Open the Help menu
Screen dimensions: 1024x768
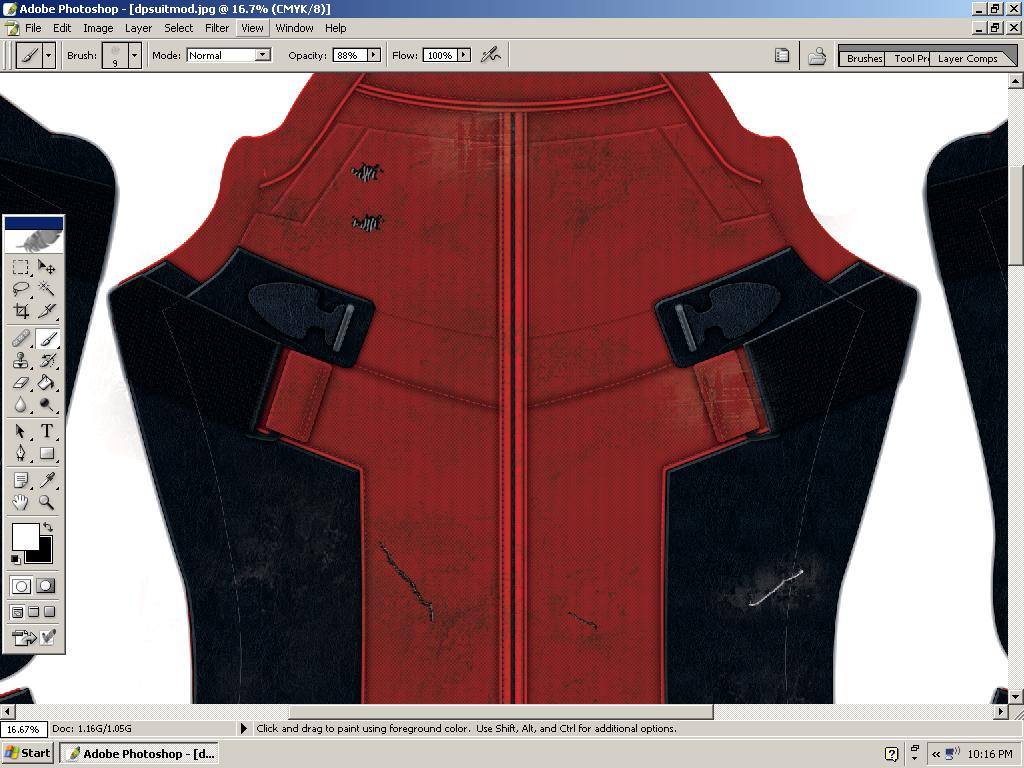(x=336, y=28)
